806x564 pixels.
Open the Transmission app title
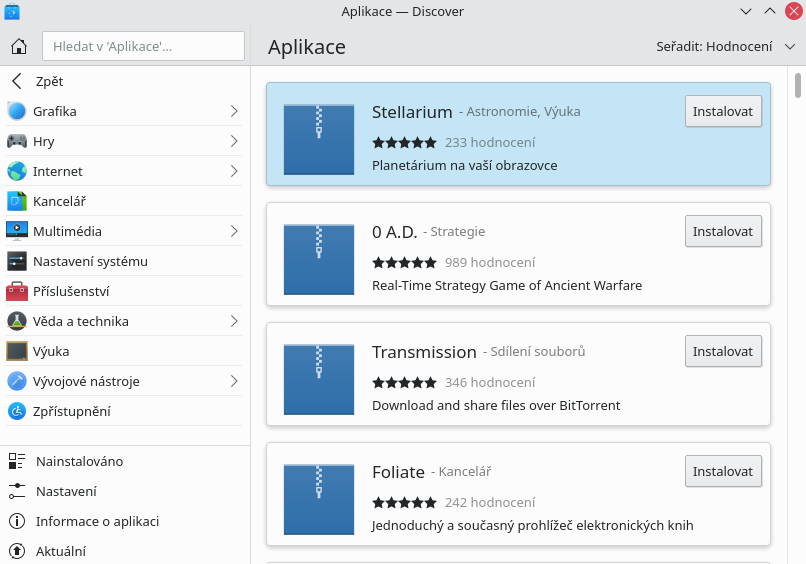424,352
